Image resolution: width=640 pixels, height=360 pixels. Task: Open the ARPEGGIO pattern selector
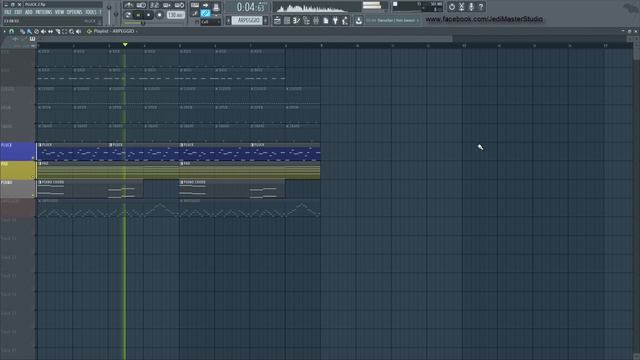click(x=247, y=20)
